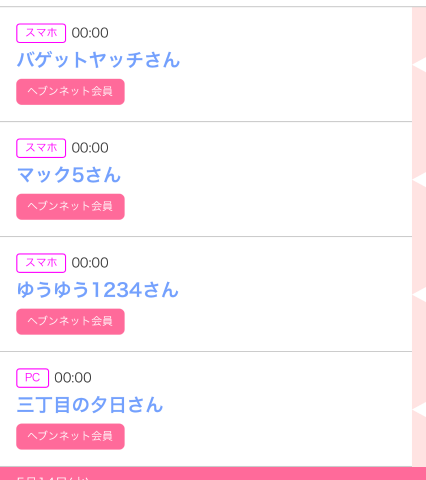Open the マック5さん profile link
Screen dimensions: 426x480
[x=69, y=175]
